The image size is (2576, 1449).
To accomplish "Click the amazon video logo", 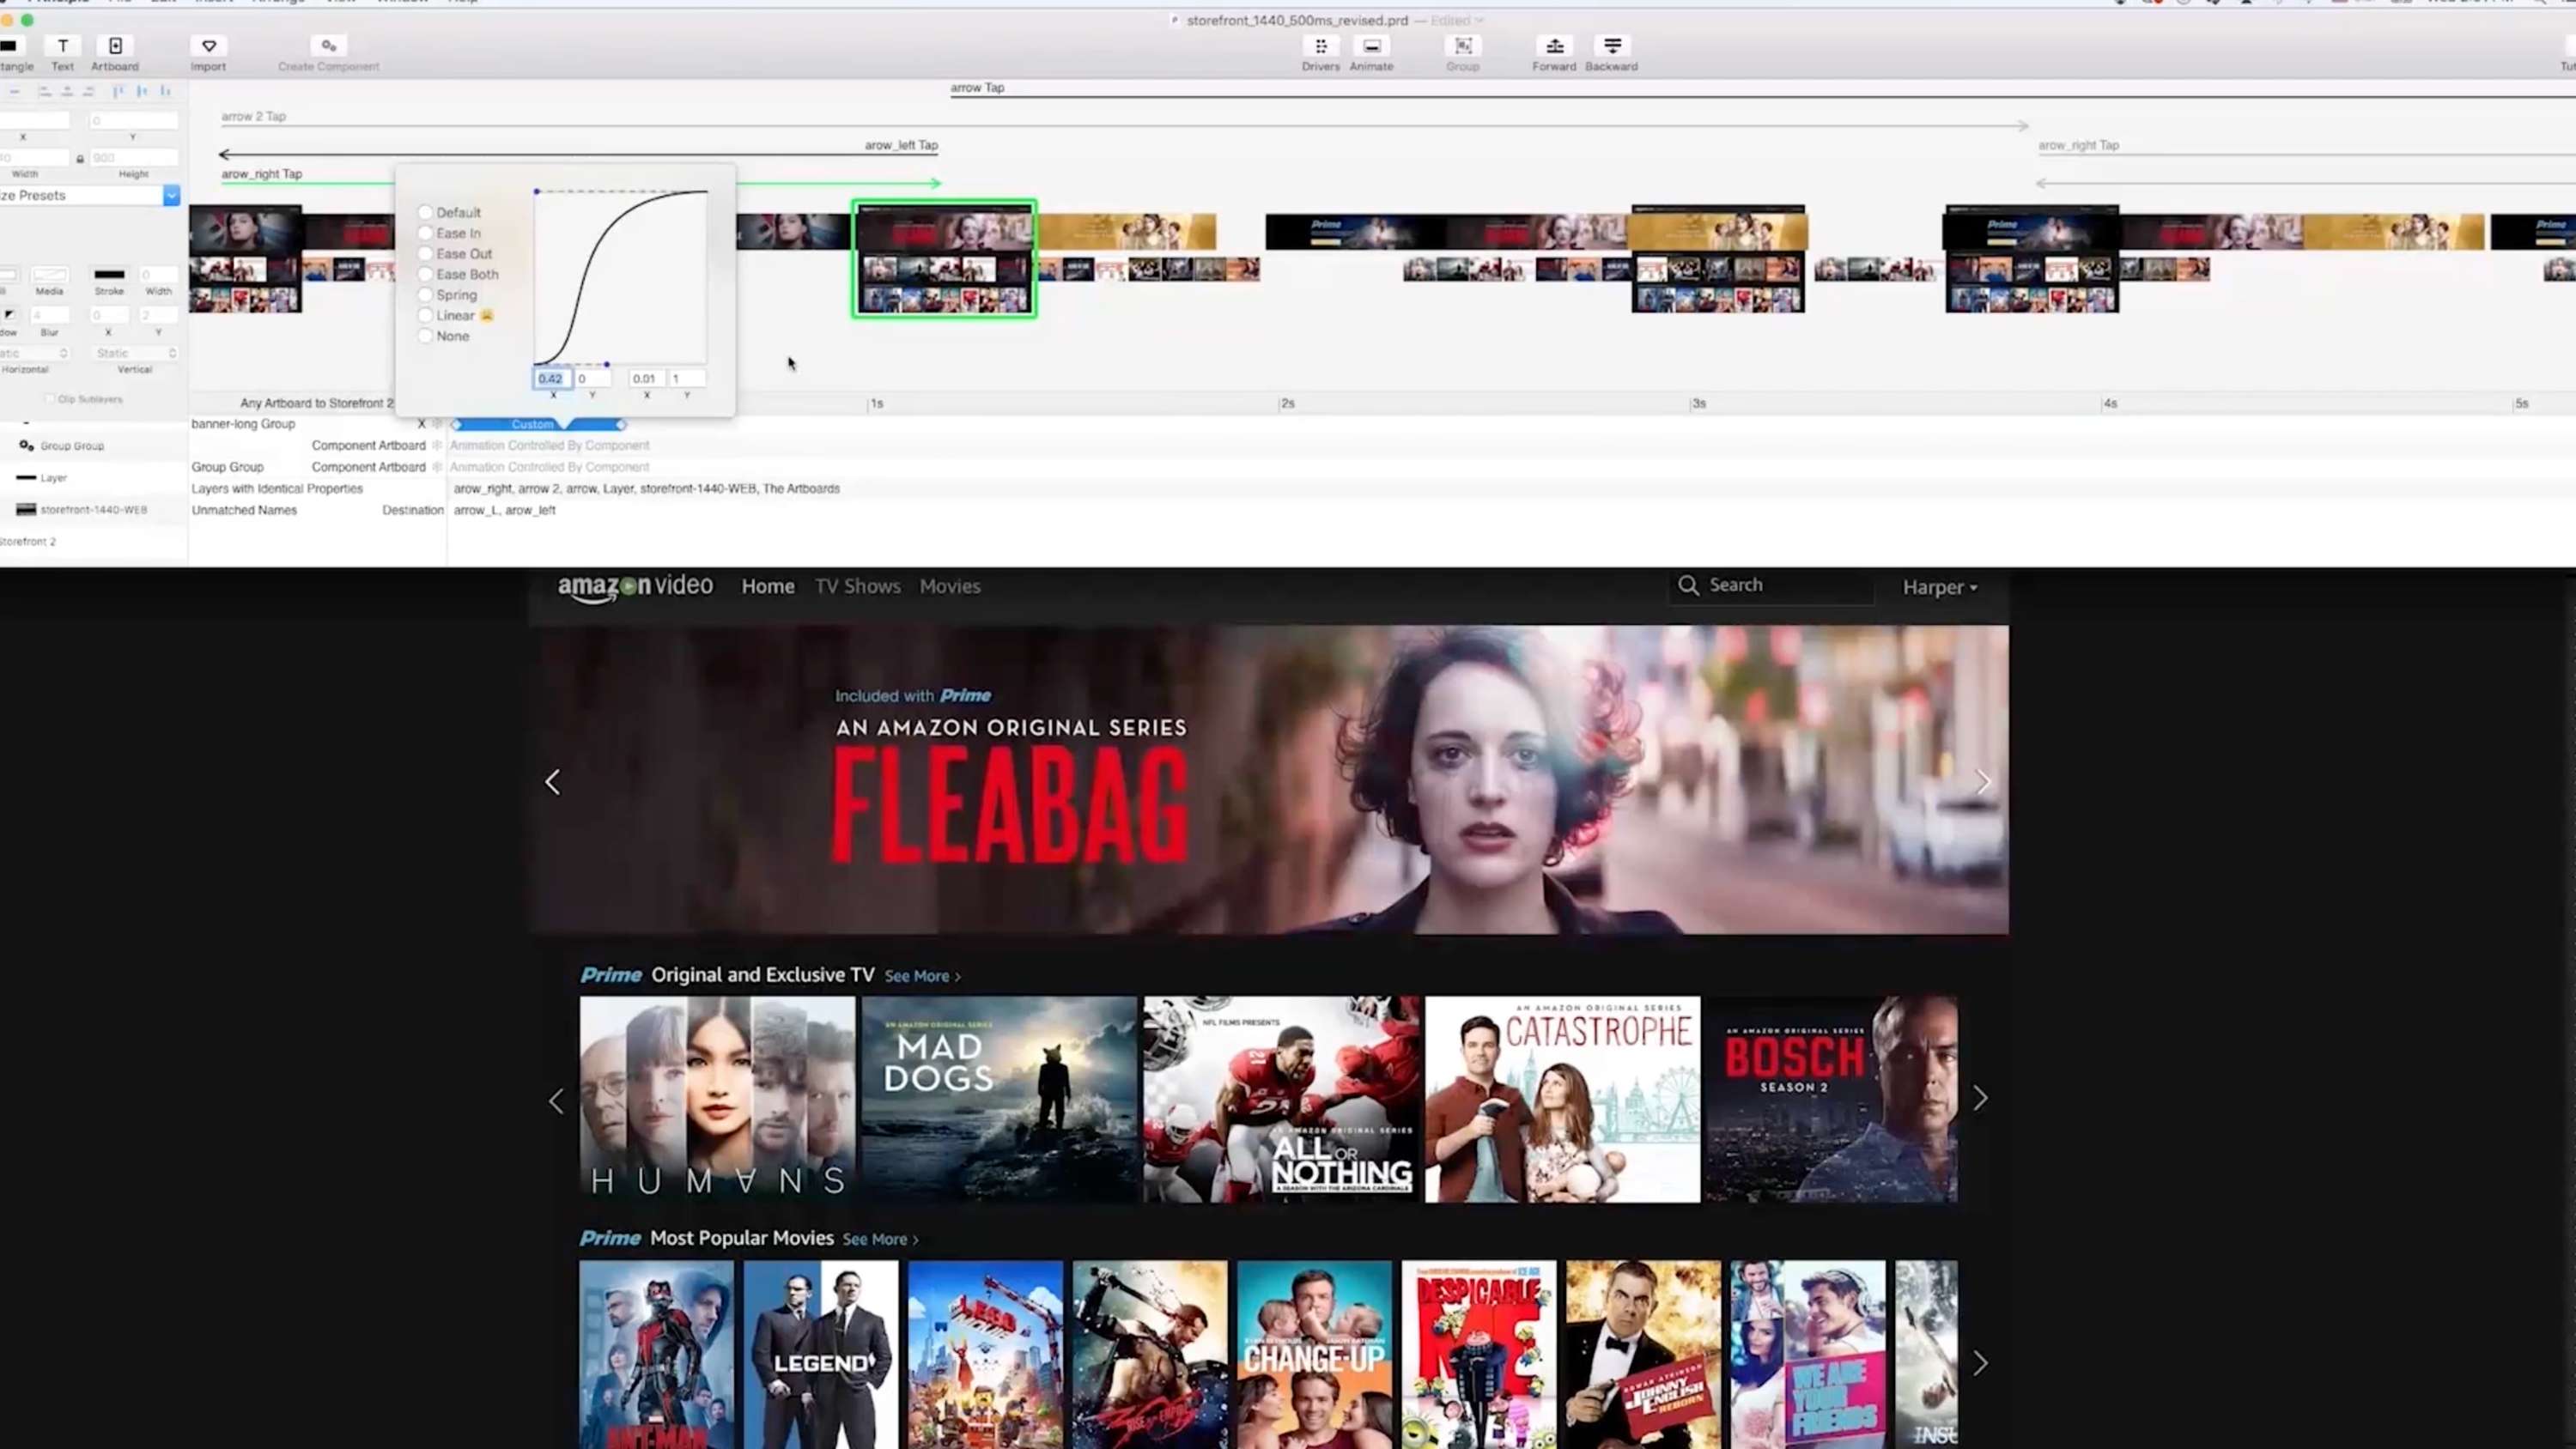I will pyautogui.click(x=635, y=587).
